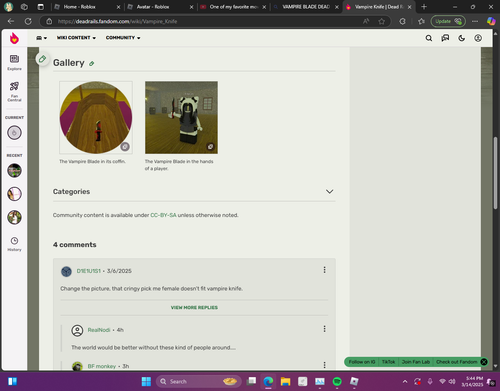
Task: Open the taskbar clock and date
Action: pyautogui.click(x=472, y=381)
